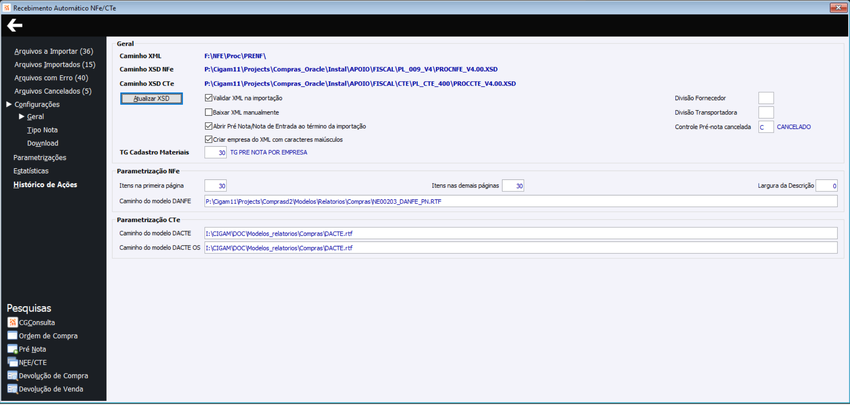Open the Ordem de Compra search link
The image size is (850, 405).
click(48, 336)
